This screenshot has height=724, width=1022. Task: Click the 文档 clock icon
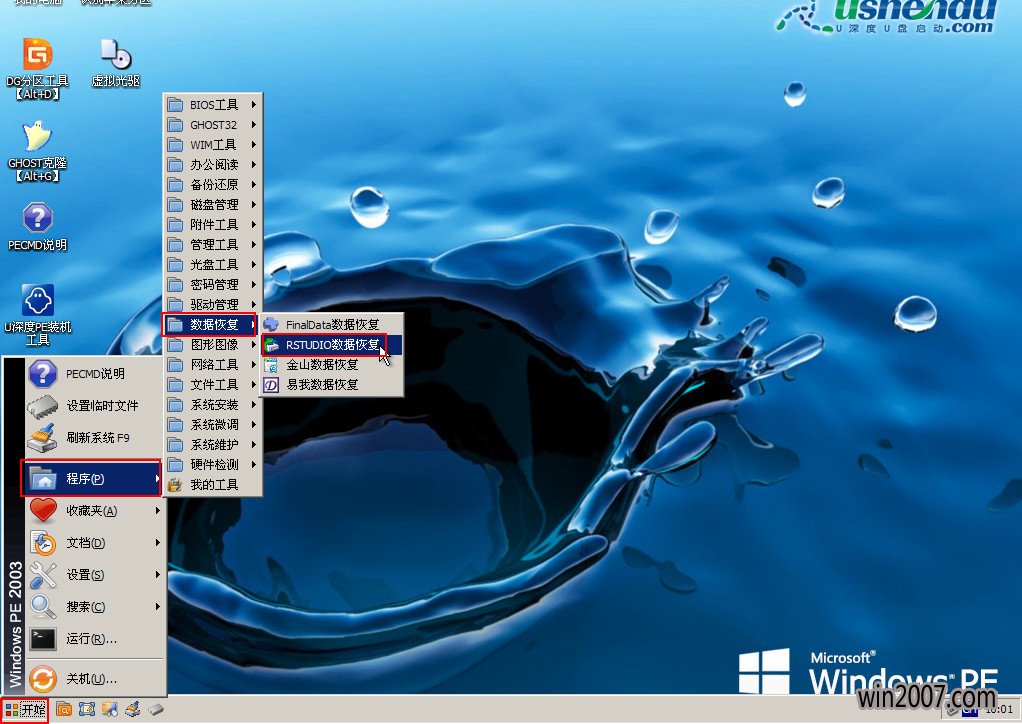(x=43, y=543)
